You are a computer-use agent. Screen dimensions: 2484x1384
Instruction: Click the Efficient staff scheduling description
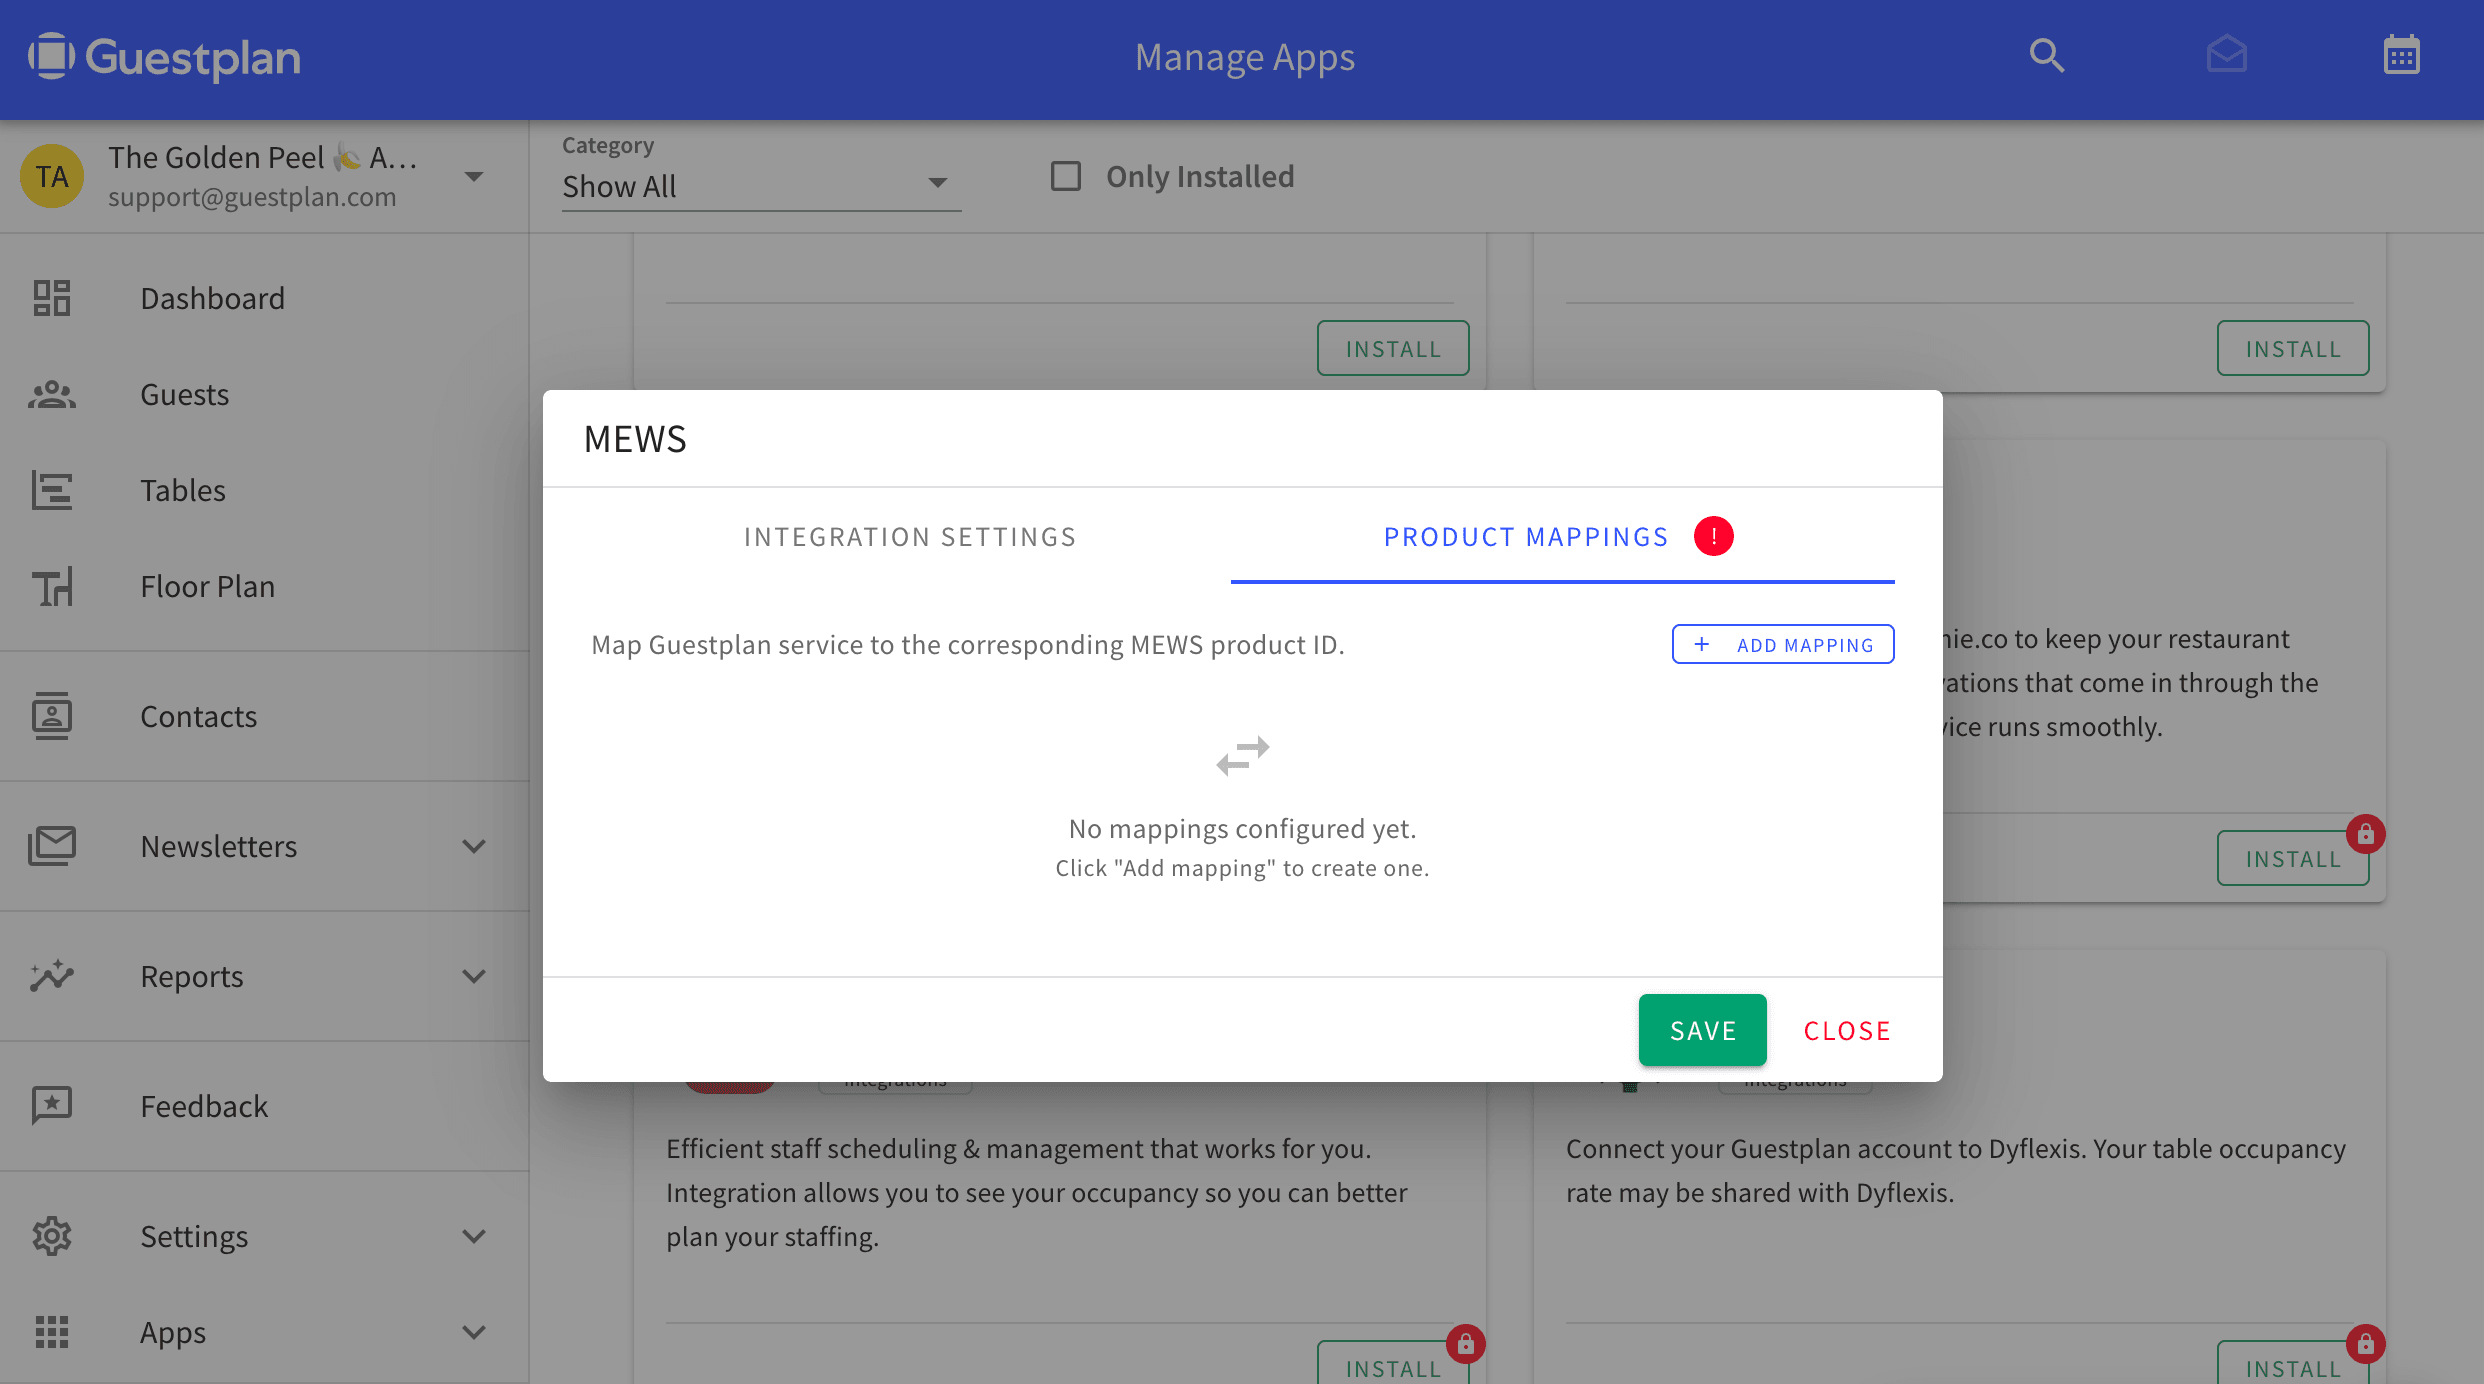pos(1037,1192)
